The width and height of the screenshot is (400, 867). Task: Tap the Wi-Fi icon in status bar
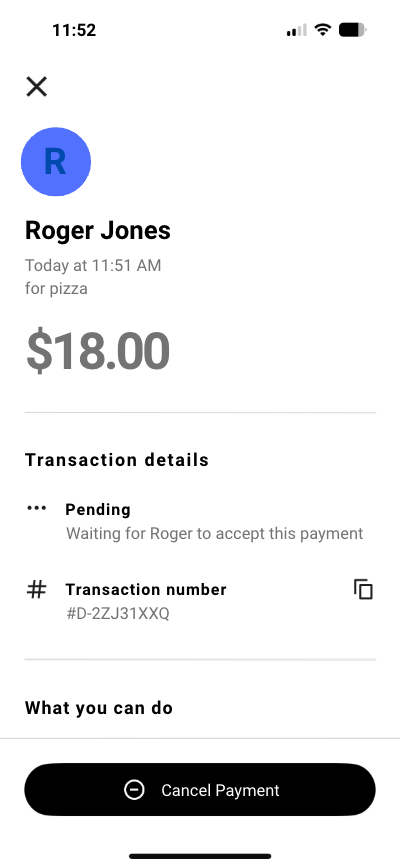click(322, 30)
